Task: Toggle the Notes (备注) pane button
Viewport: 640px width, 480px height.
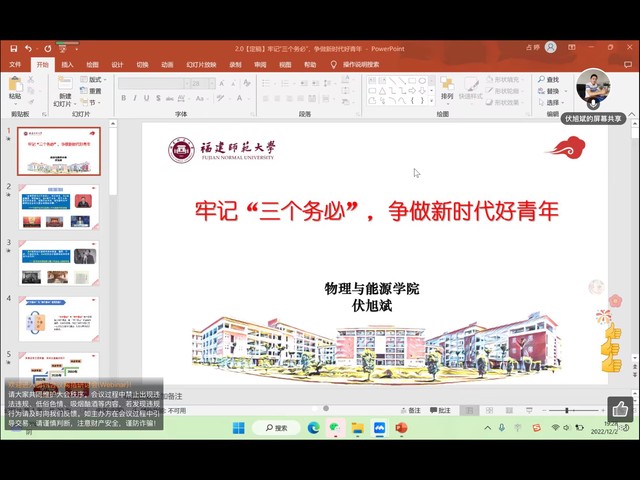Action: (x=410, y=410)
